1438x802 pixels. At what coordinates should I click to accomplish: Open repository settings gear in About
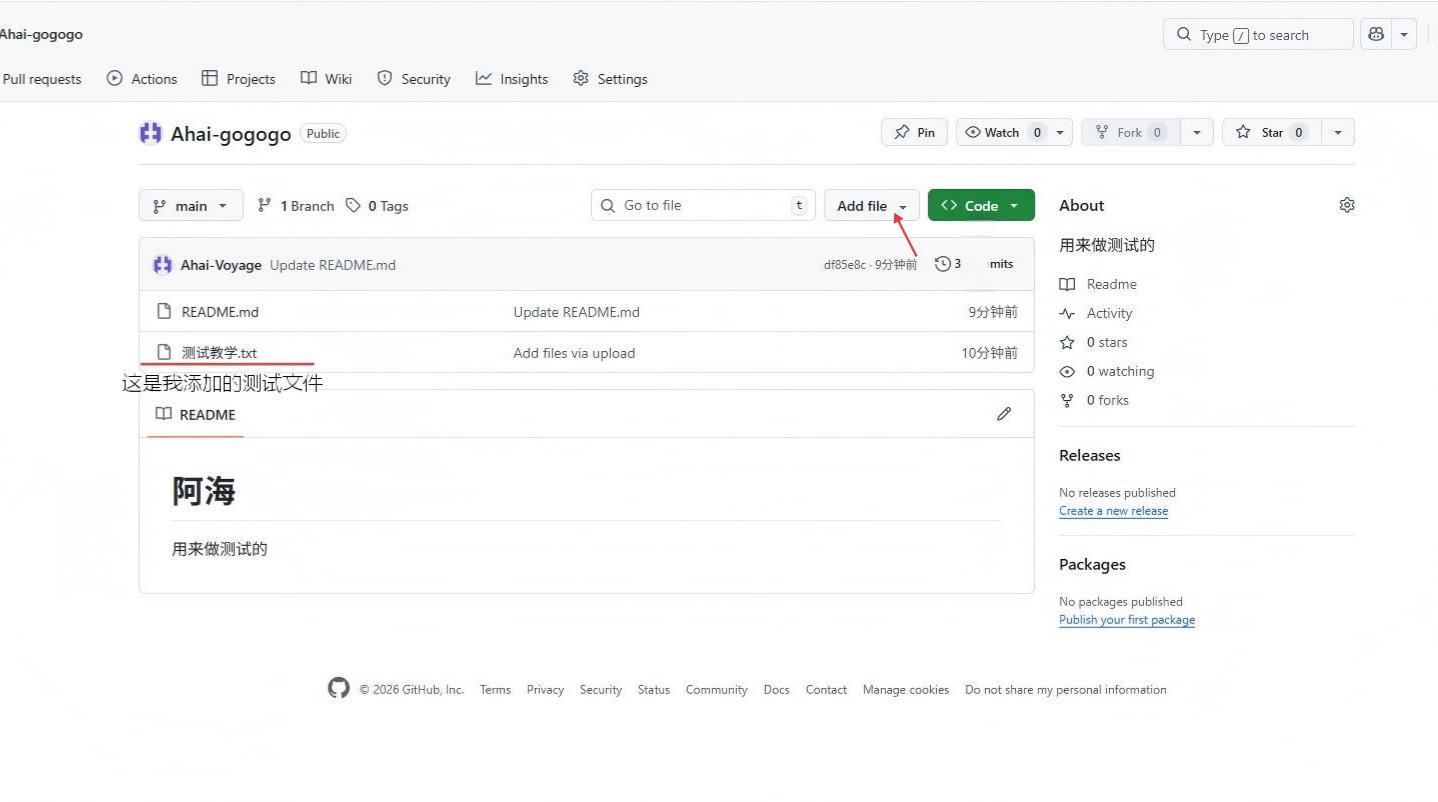coord(1346,205)
